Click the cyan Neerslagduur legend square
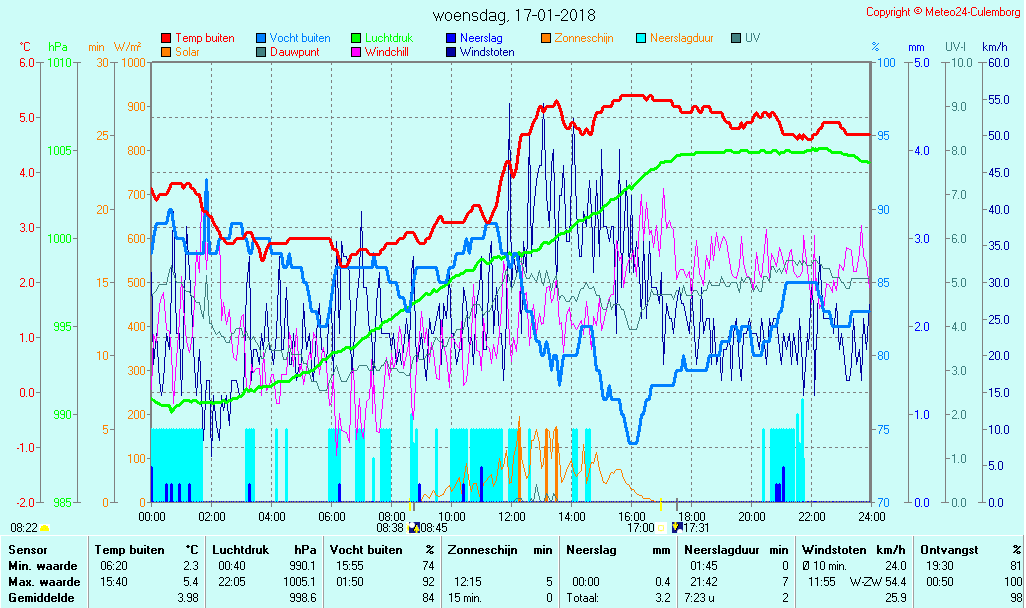The height and width of the screenshot is (608, 1026). (x=642, y=38)
